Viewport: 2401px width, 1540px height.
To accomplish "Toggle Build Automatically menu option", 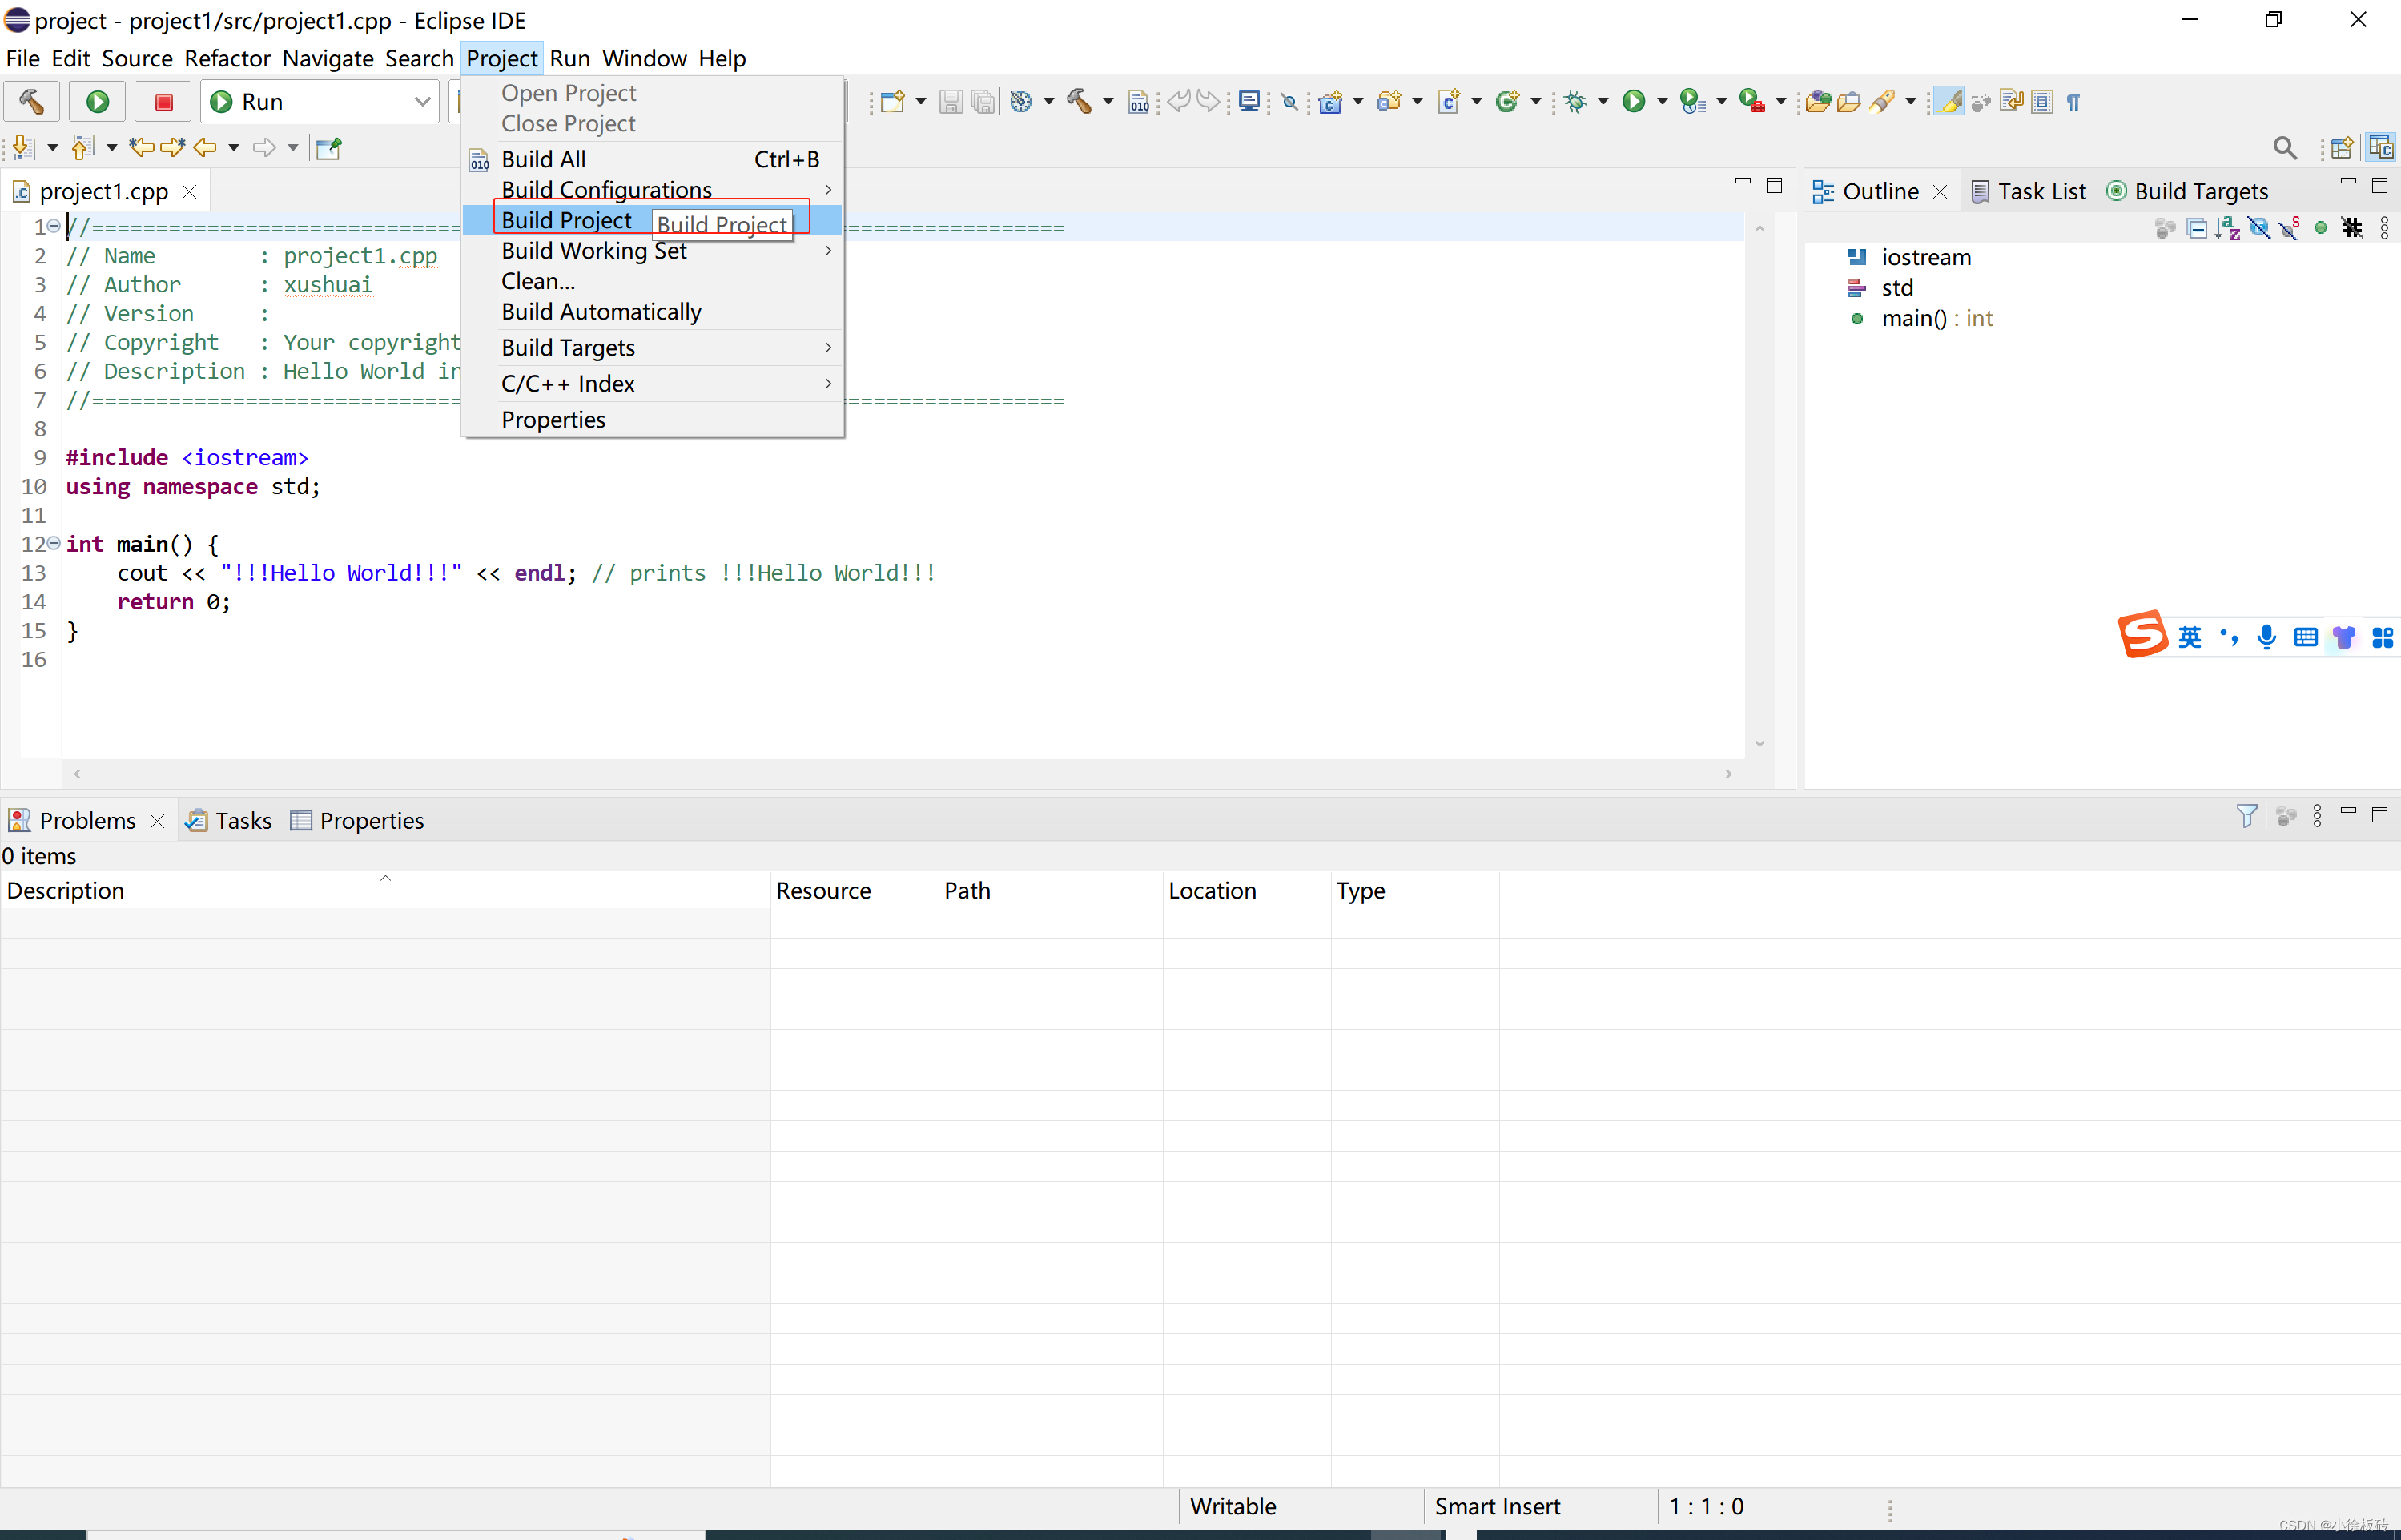I will 601,312.
